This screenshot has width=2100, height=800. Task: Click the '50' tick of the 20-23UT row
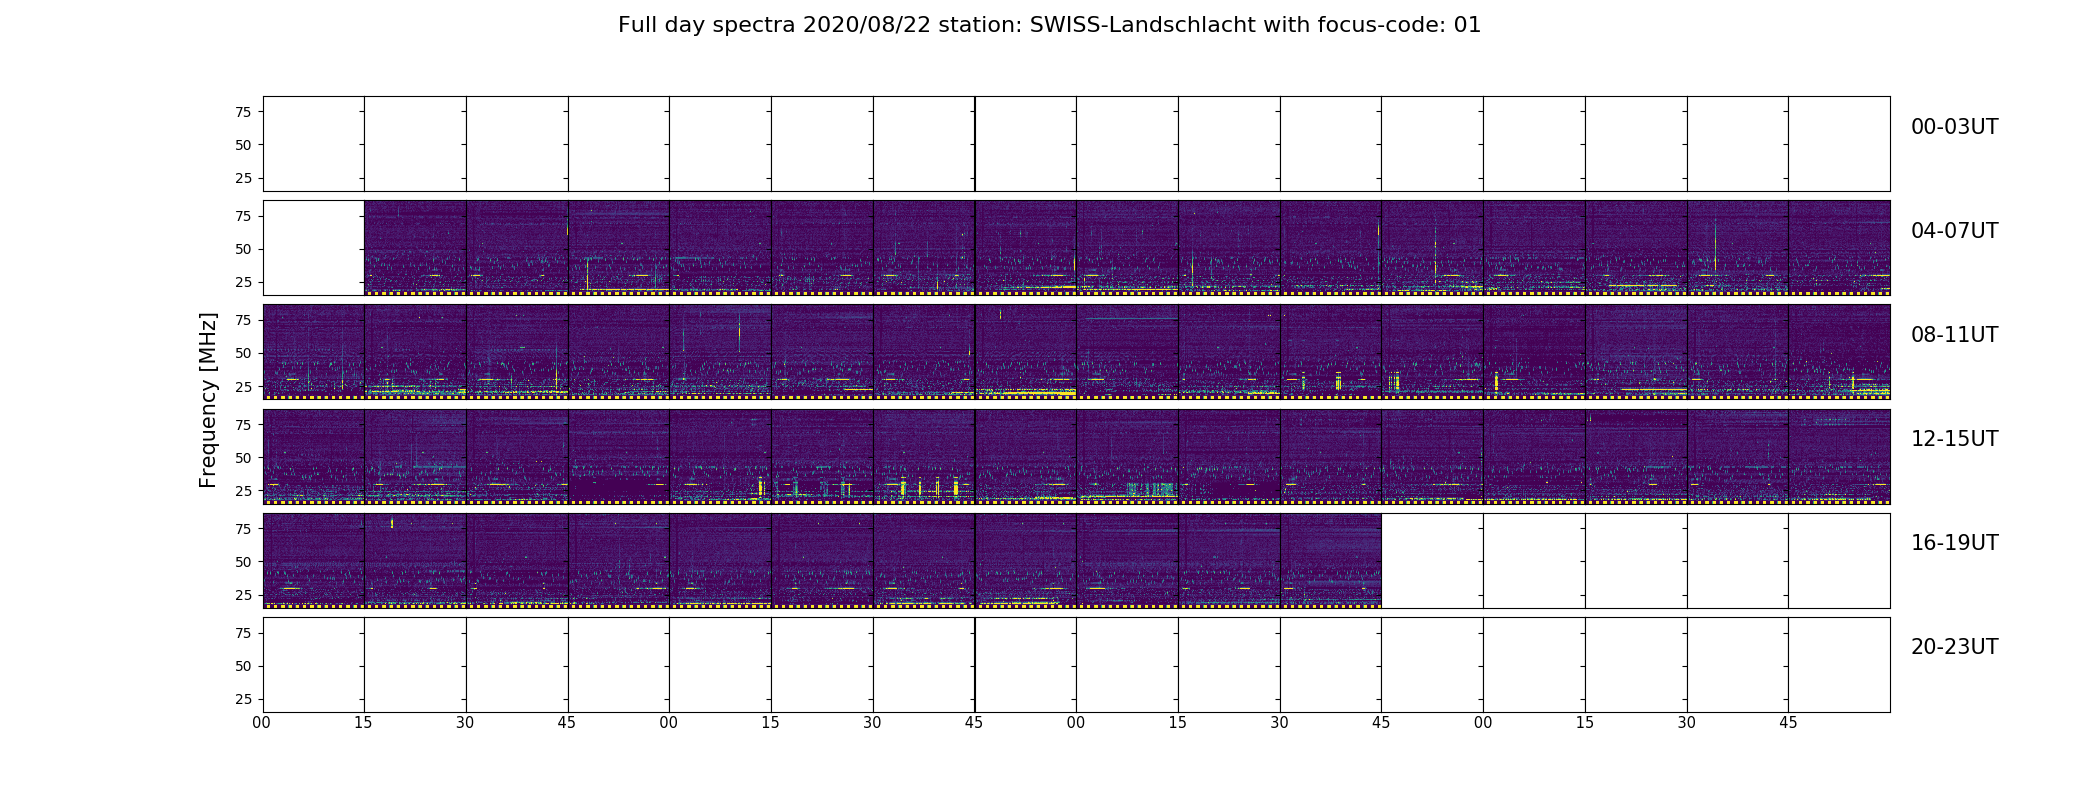243,666
